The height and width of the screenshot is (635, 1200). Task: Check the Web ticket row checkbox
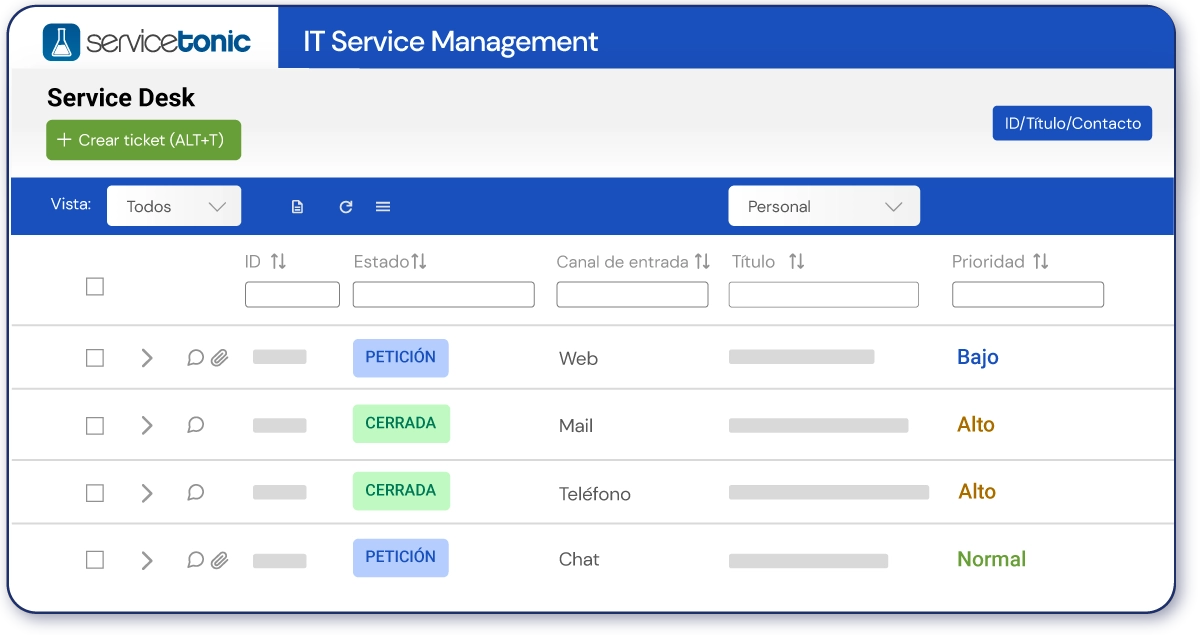tap(94, 358)
